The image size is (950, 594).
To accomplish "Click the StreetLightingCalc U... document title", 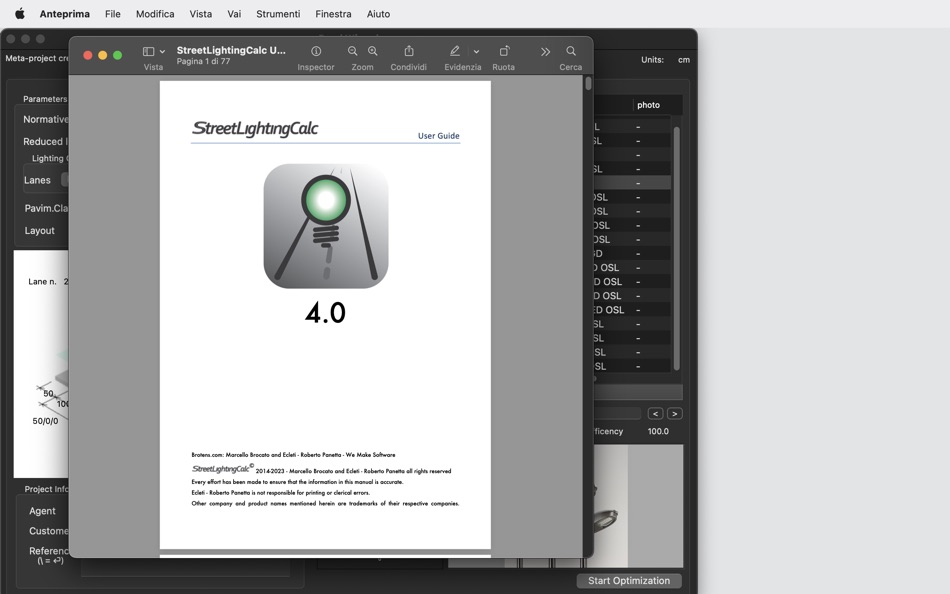I will (x=231, y=50).
